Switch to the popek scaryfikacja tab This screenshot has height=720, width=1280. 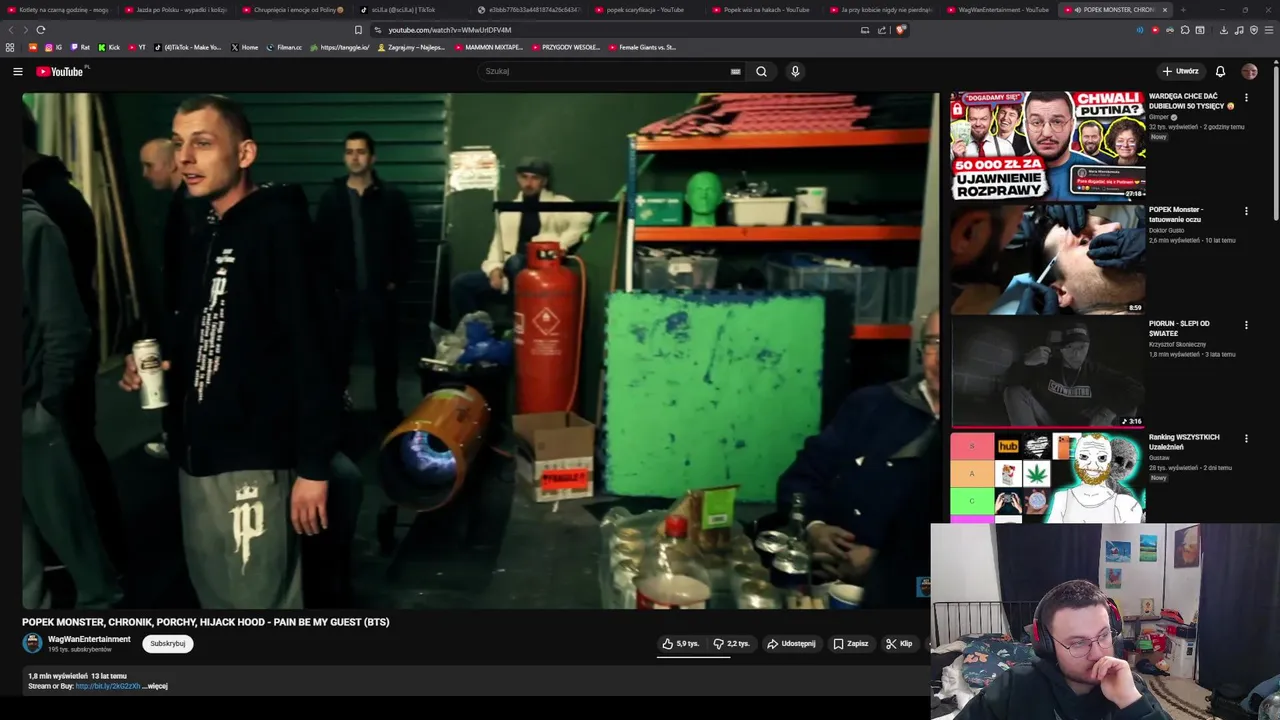click(x=645, y=10)
